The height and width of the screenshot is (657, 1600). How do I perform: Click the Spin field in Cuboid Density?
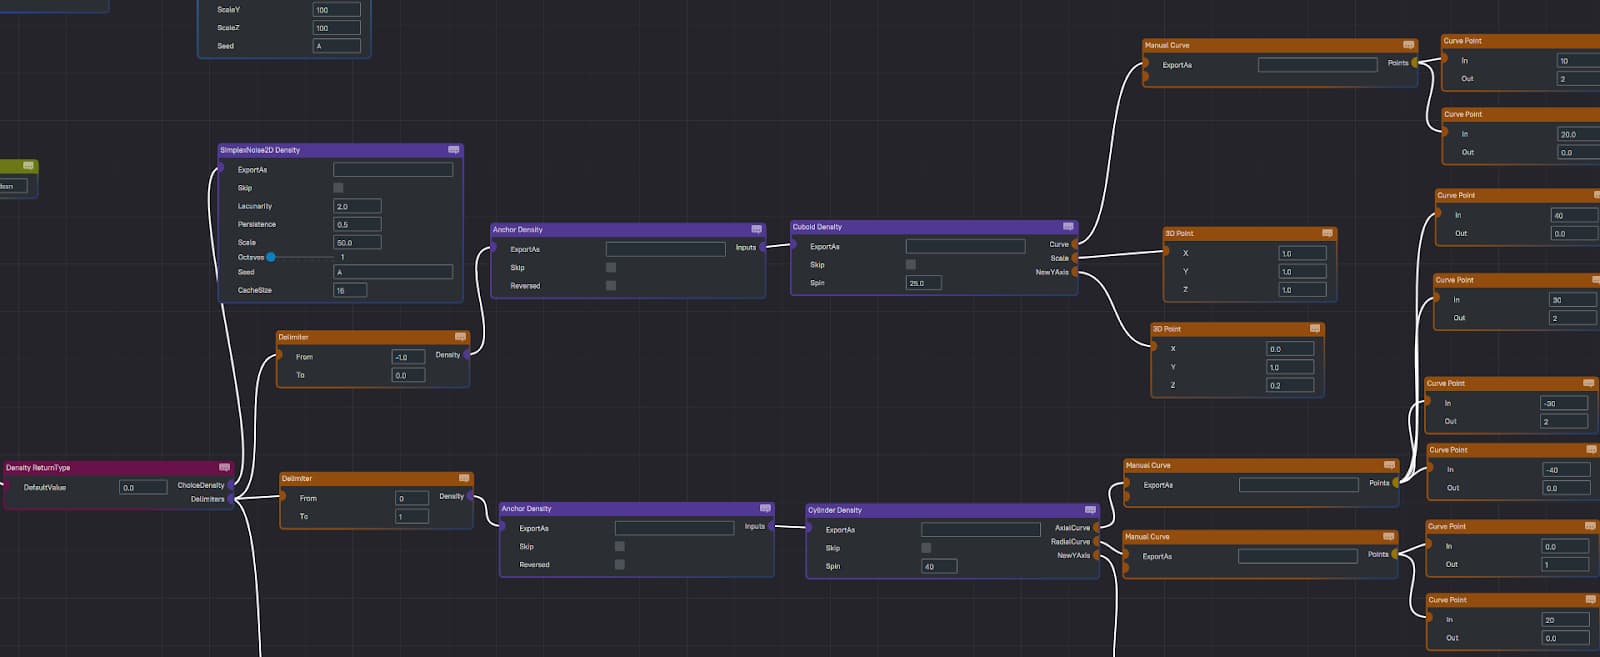[923, 283]
